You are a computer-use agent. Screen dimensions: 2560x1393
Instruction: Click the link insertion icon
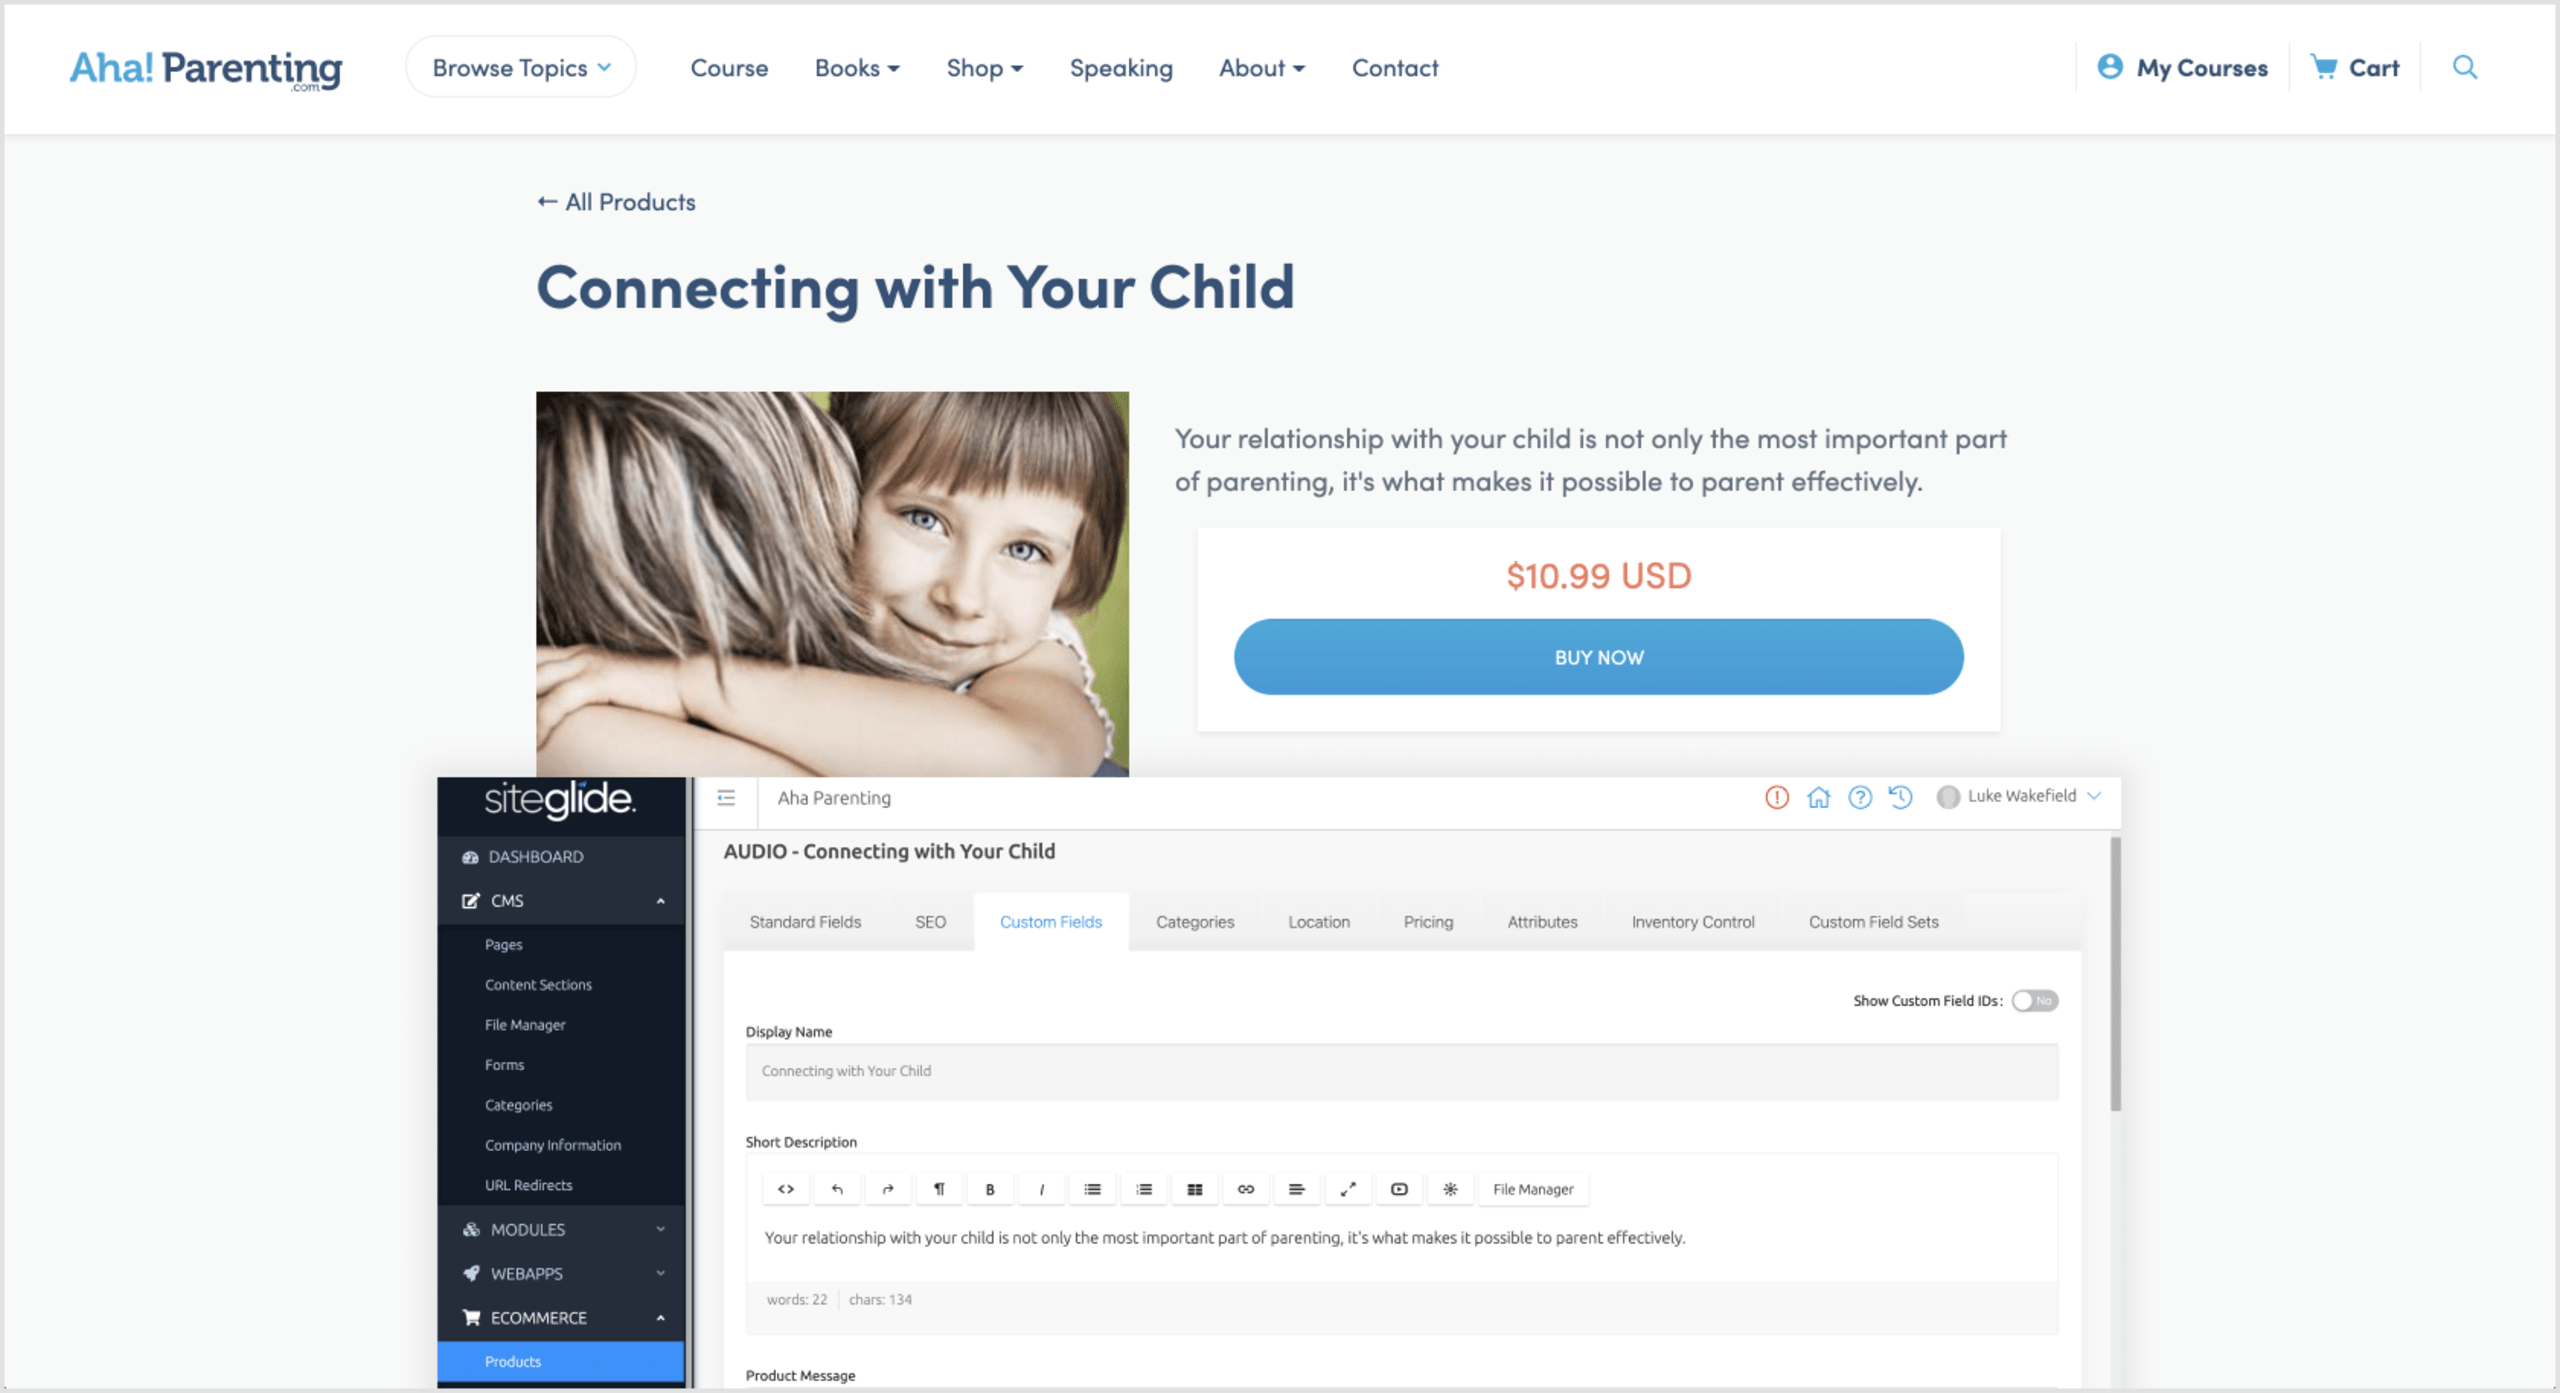click(x=1247, y=1189)
